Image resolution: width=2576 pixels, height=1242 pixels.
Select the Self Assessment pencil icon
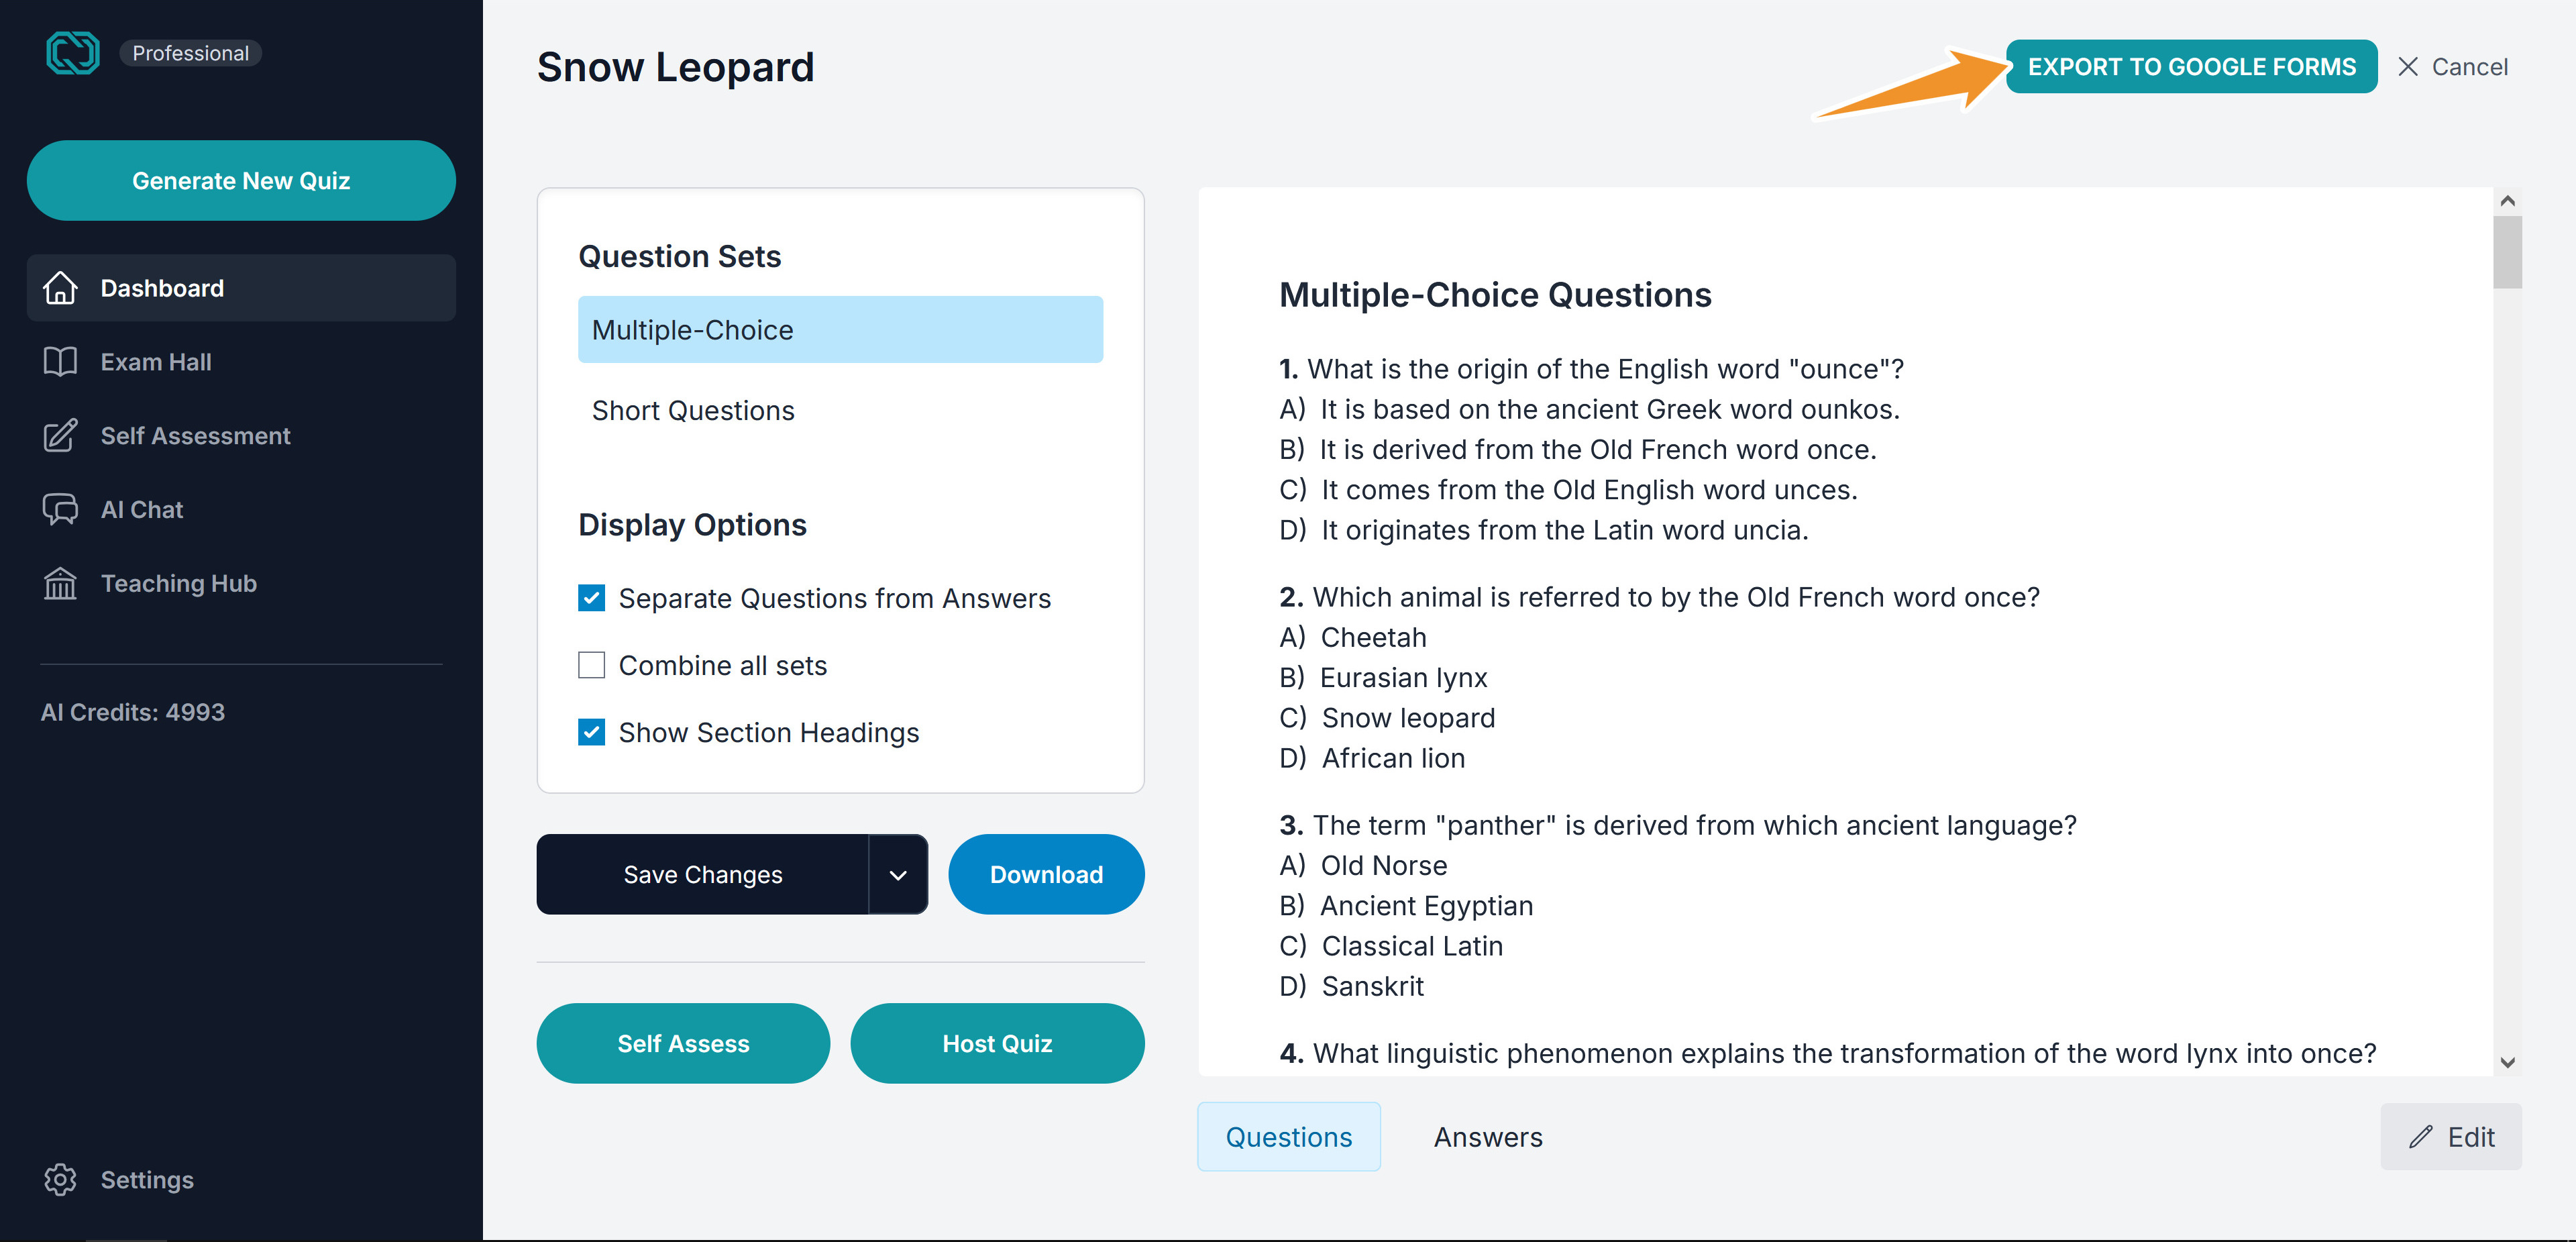[x=60, y=435]
